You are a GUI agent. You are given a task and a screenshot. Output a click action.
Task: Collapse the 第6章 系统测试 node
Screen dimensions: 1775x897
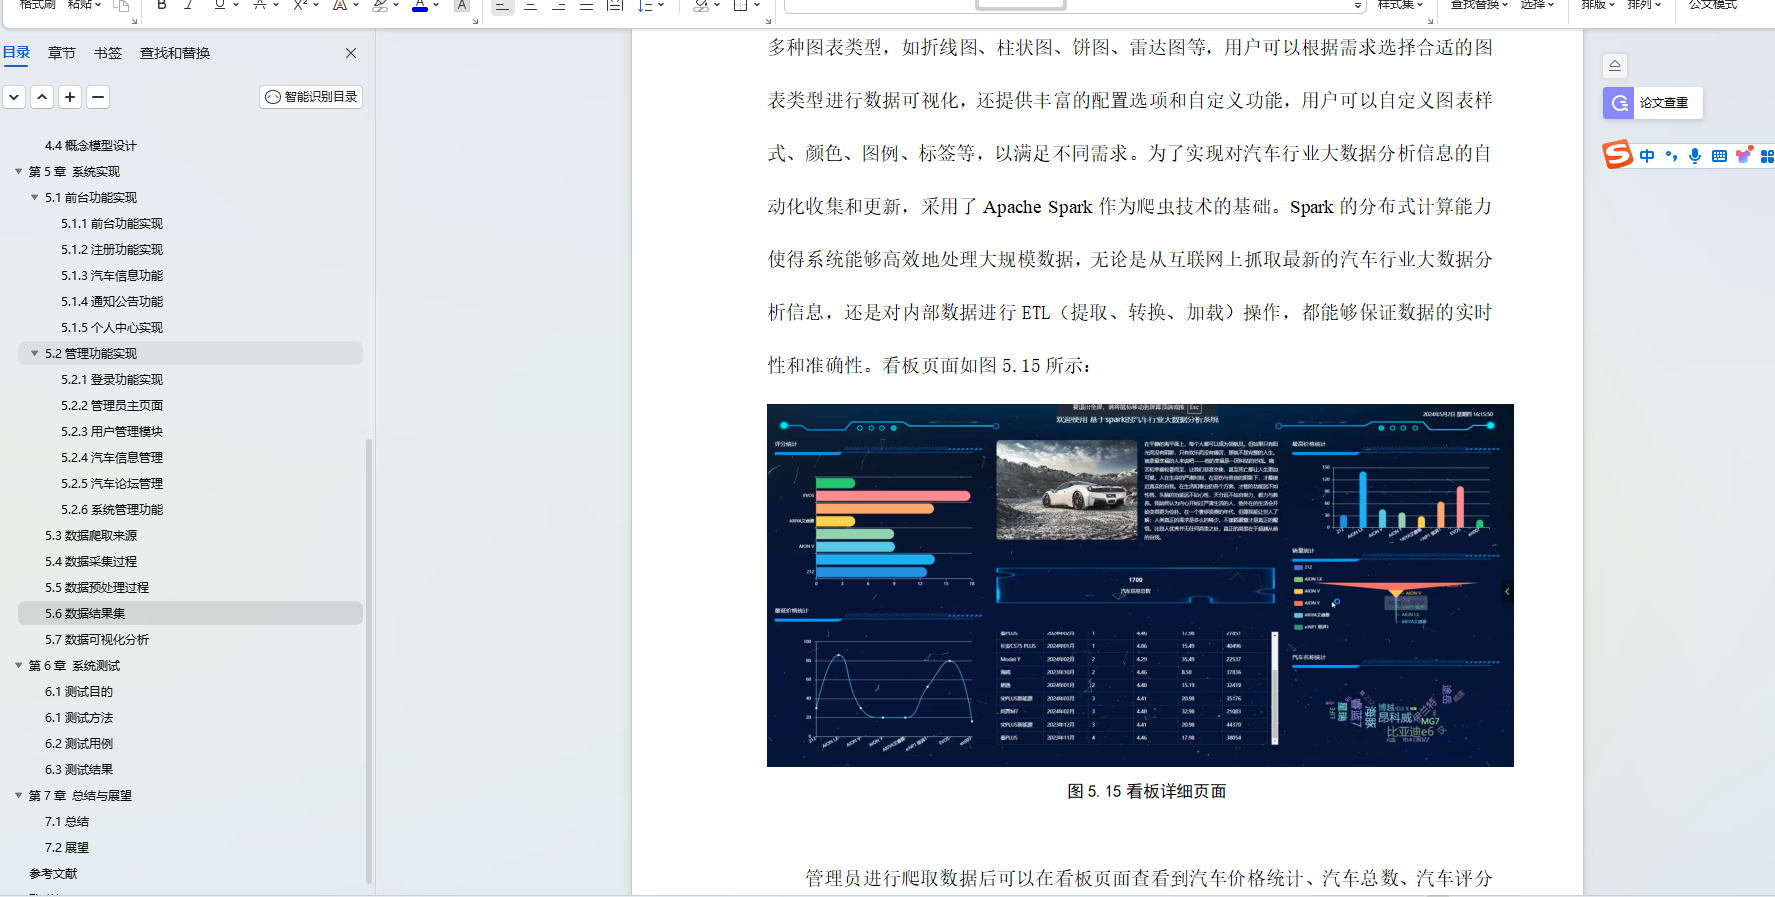tap(18, 666)
